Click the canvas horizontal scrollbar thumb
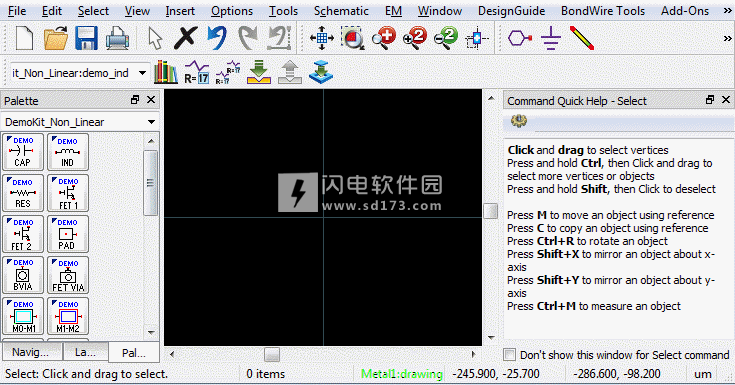The width and height of the screenshot is (735, 385). click(272, 354)
